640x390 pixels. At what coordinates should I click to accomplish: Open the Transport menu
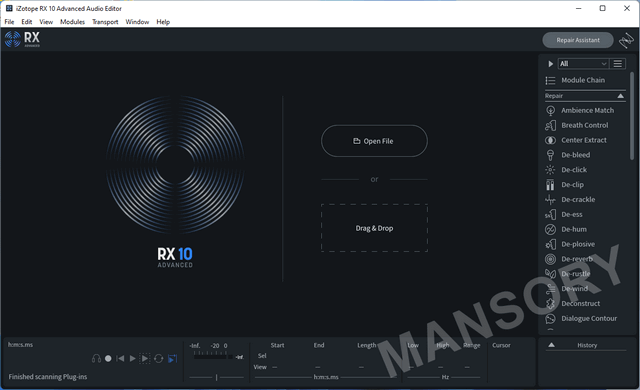coord(105,22)
